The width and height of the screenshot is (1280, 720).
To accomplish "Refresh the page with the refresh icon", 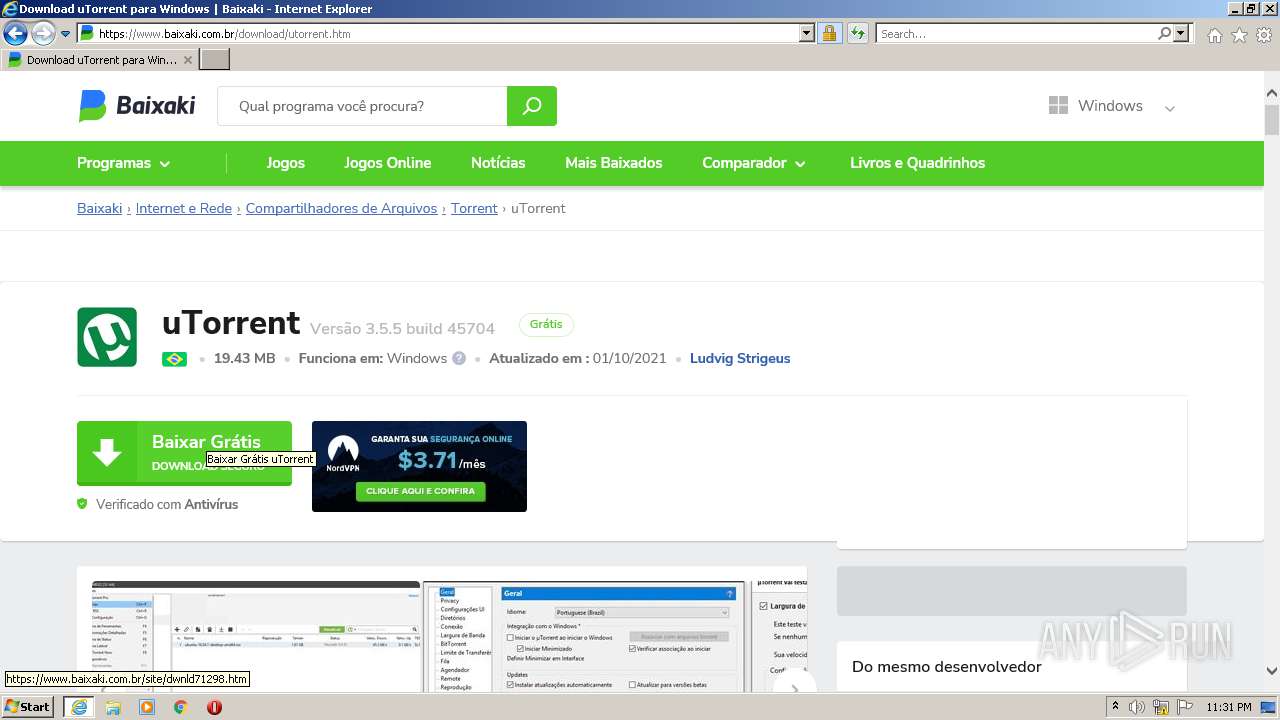I will click(x=857, y=33).
